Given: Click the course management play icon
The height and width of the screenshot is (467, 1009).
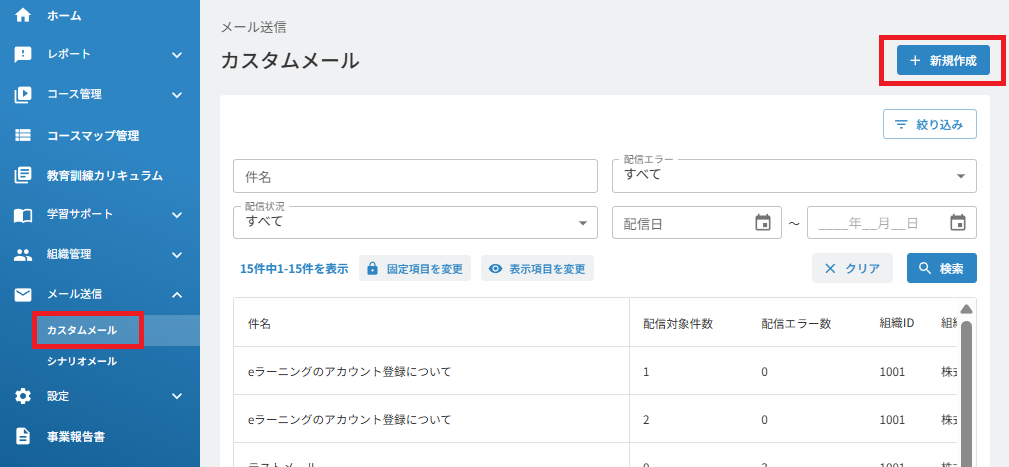Looking at the screenshot, I should tap(23, 95).
